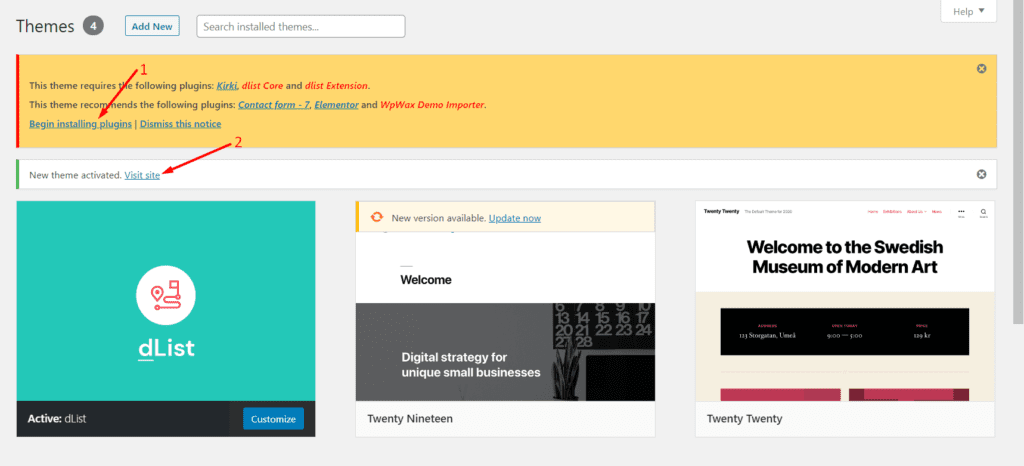1024x466 pixels.
Task: Select the Twenty Twenty theme thumbnail
Action: [x=845, y=301]
